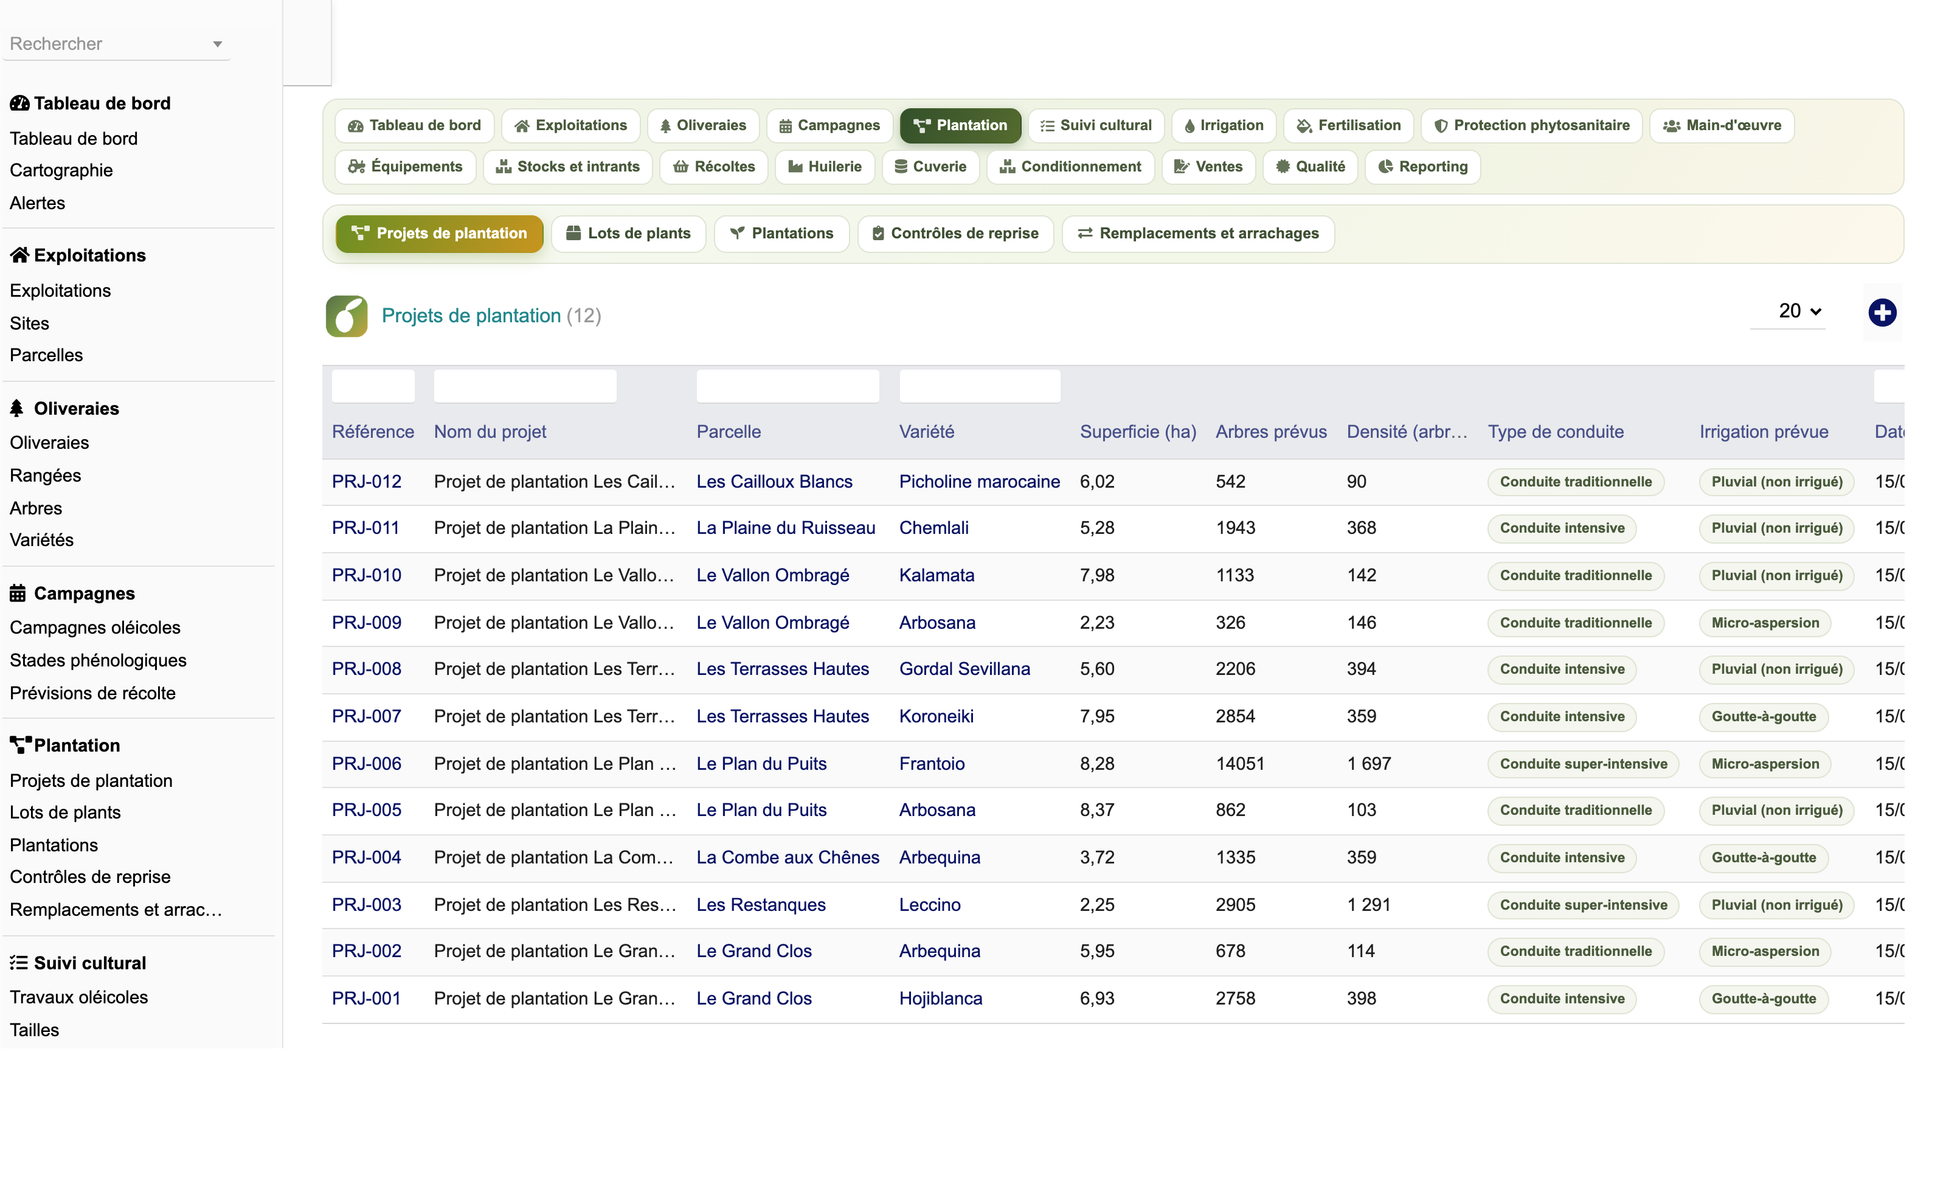Open Équipements tab
1946x1204 pixels.
pos(405,167)
